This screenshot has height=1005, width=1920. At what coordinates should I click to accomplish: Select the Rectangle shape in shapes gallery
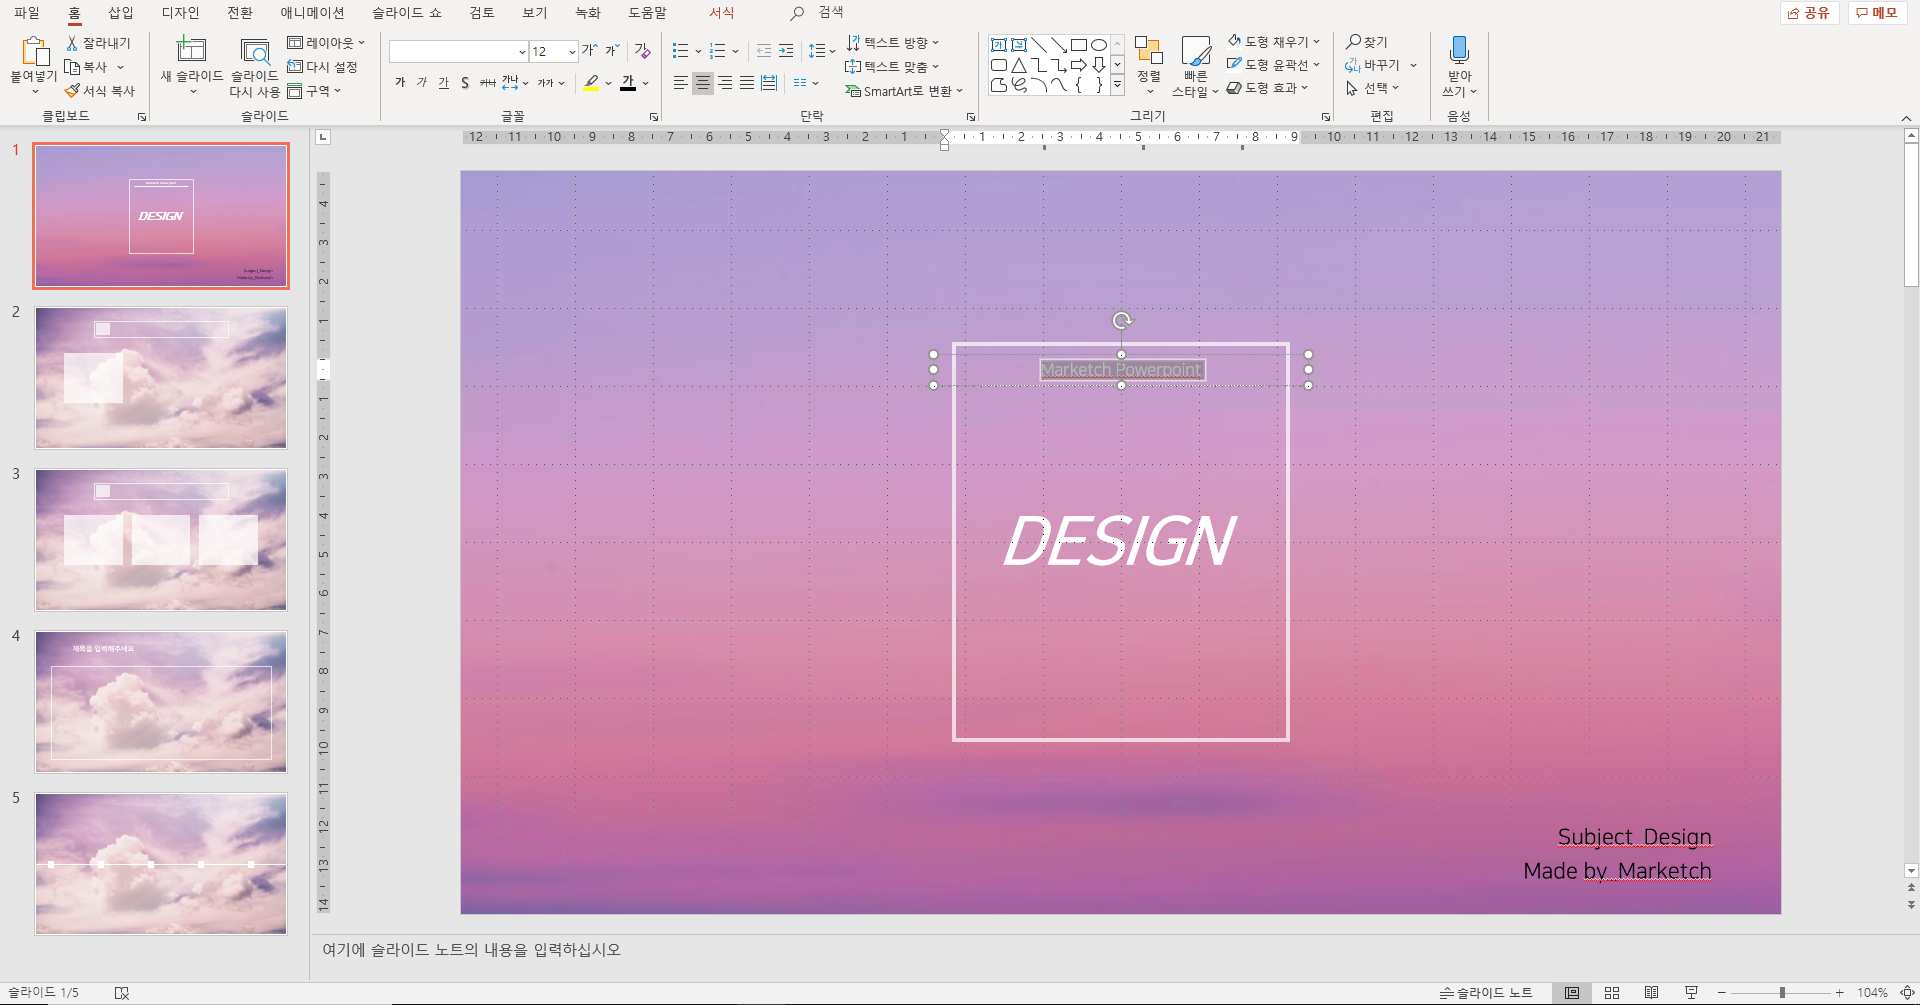pos(1078,45)
